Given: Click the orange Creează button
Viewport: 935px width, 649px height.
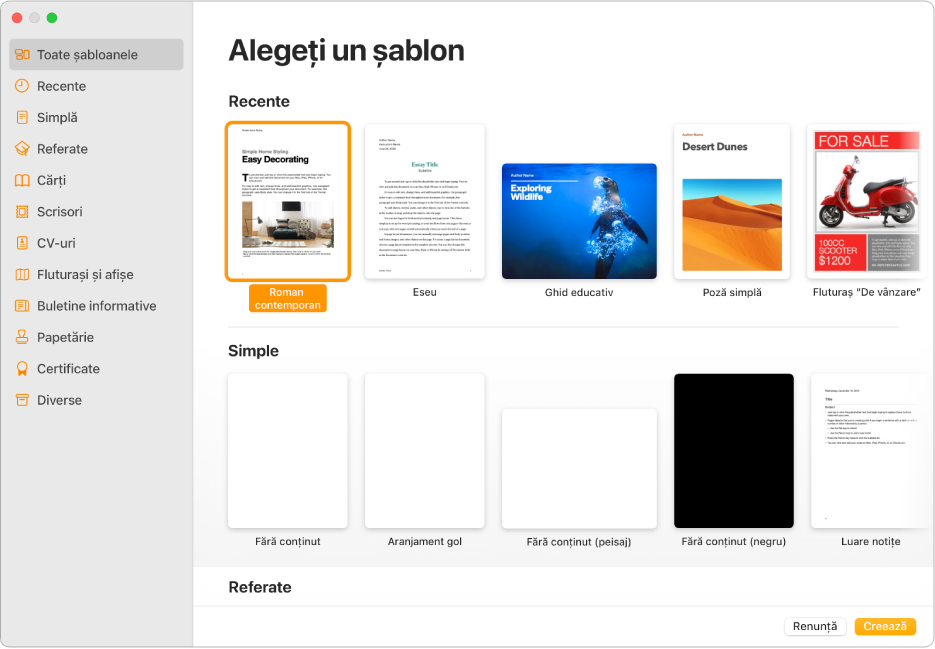Looking at the screenshot, I should click(x=885, y=626).
